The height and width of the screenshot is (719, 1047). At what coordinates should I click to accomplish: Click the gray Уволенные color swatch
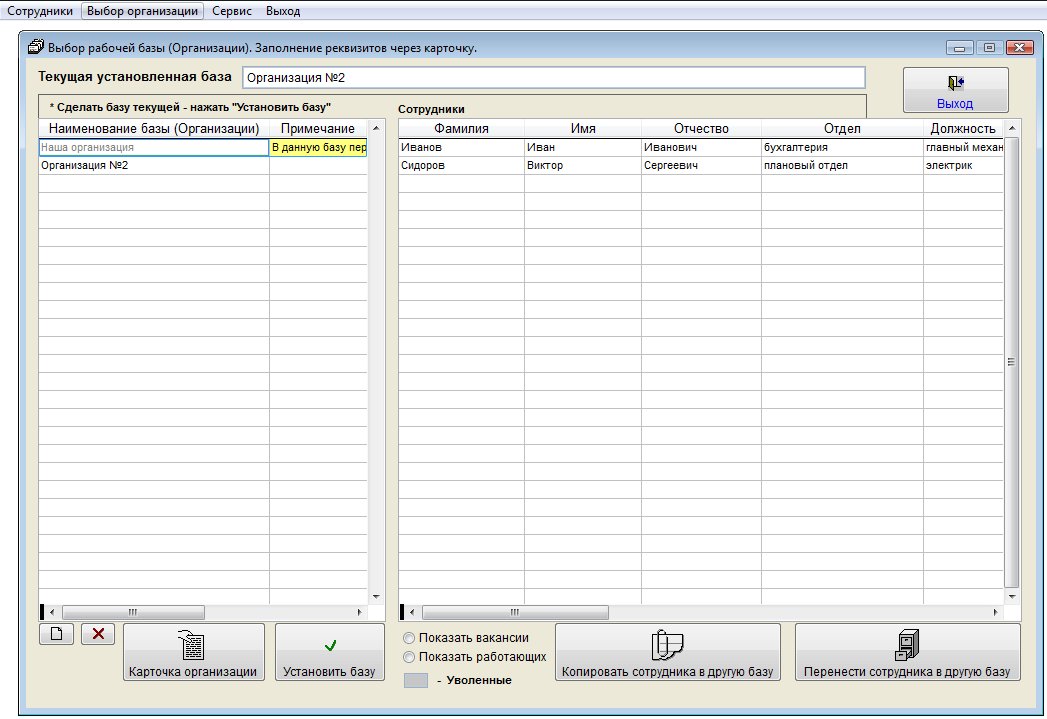(416, 680)
